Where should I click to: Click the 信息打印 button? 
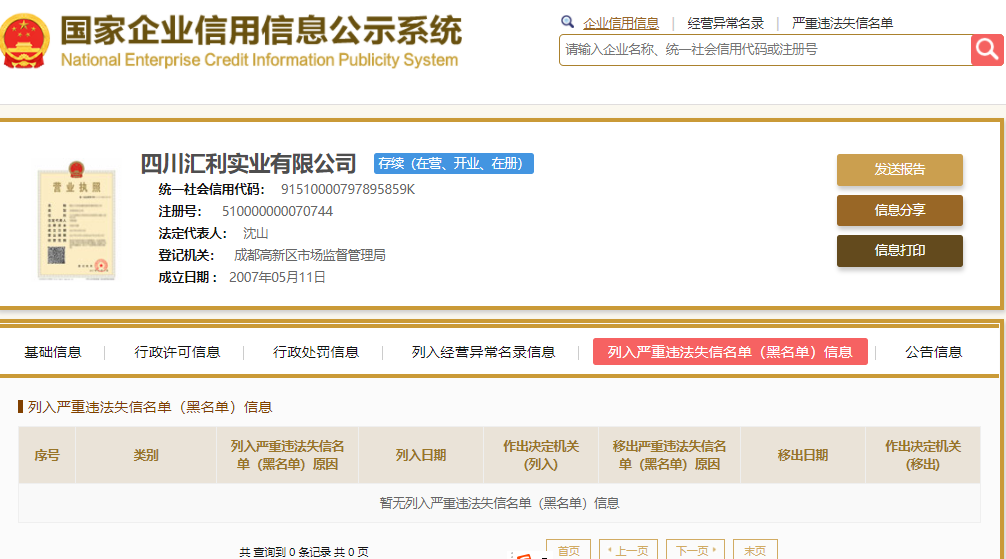click(899, 250)
